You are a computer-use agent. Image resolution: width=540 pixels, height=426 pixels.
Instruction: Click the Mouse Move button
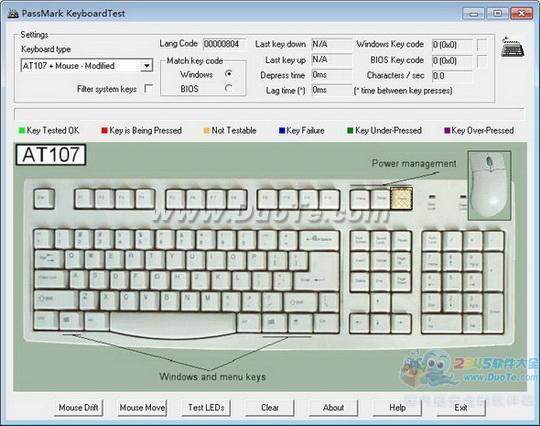point(142,408)
